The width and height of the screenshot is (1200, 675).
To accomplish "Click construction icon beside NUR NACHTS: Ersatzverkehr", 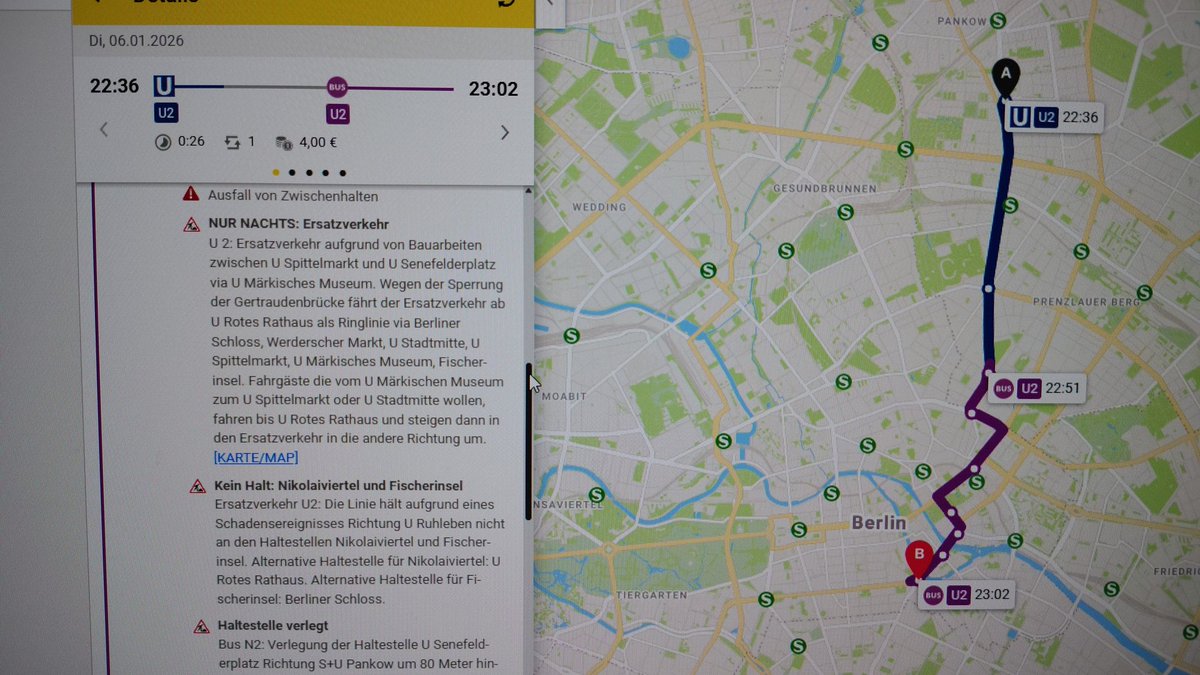I will [x=191, y=225].
